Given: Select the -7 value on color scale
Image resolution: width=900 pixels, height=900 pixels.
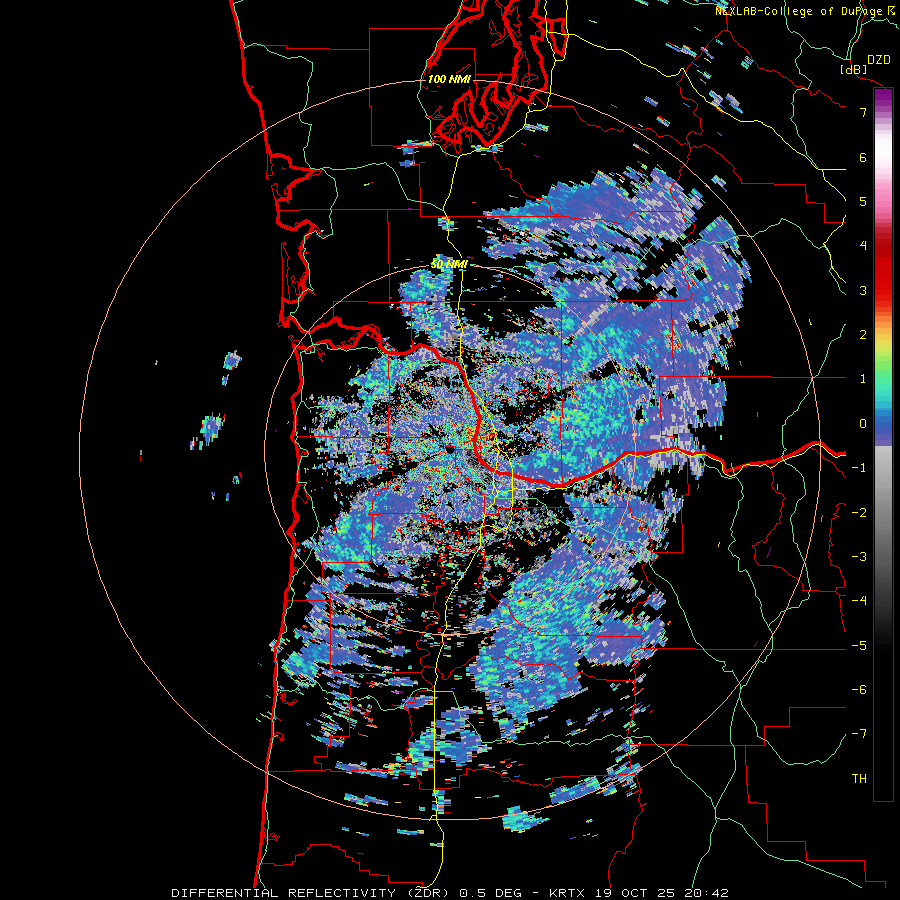Looking at the screenshot, I should (859, 734).
